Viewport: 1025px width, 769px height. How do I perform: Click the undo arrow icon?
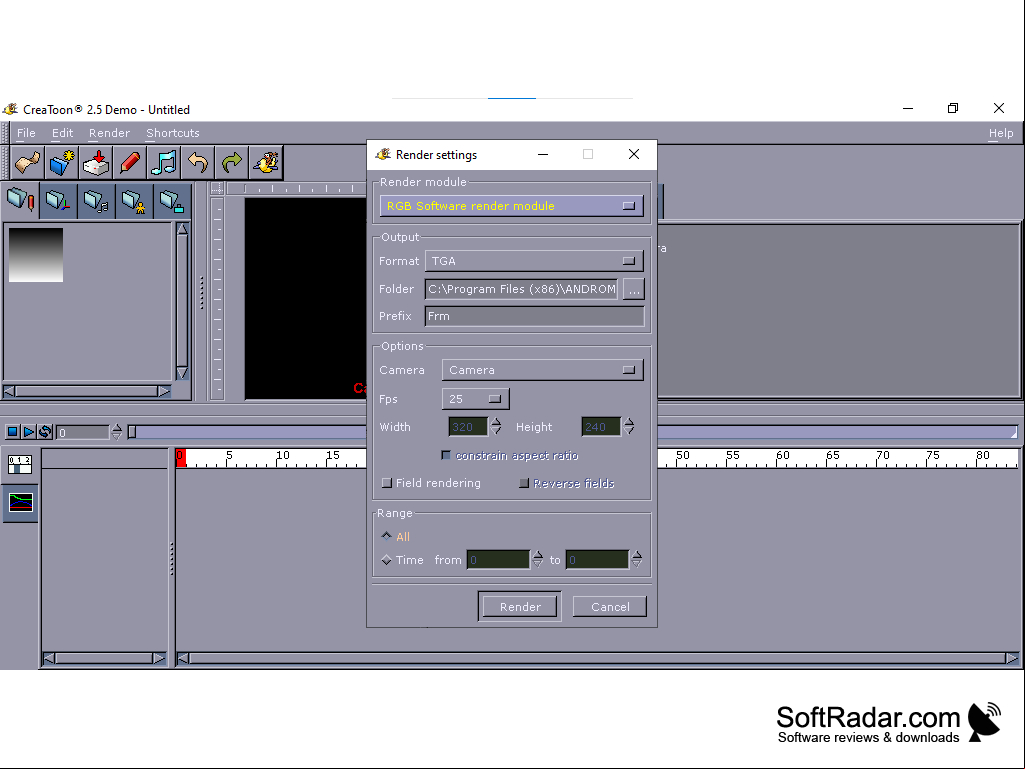197,162
